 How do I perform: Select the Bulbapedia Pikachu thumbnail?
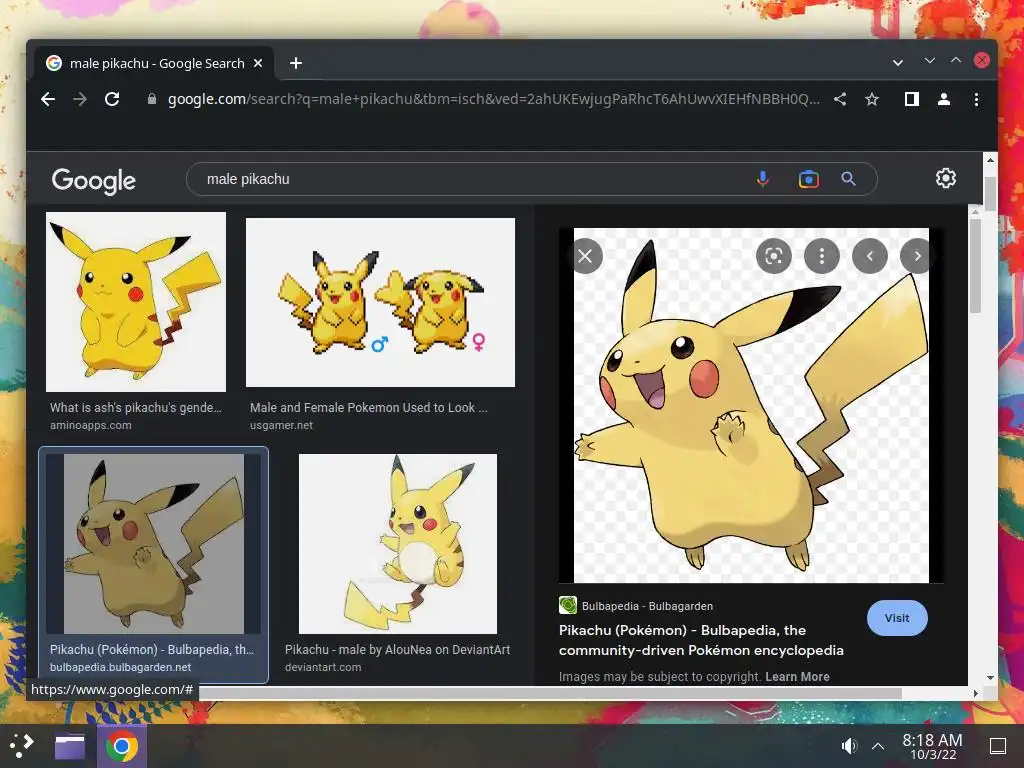coord(153,543)
